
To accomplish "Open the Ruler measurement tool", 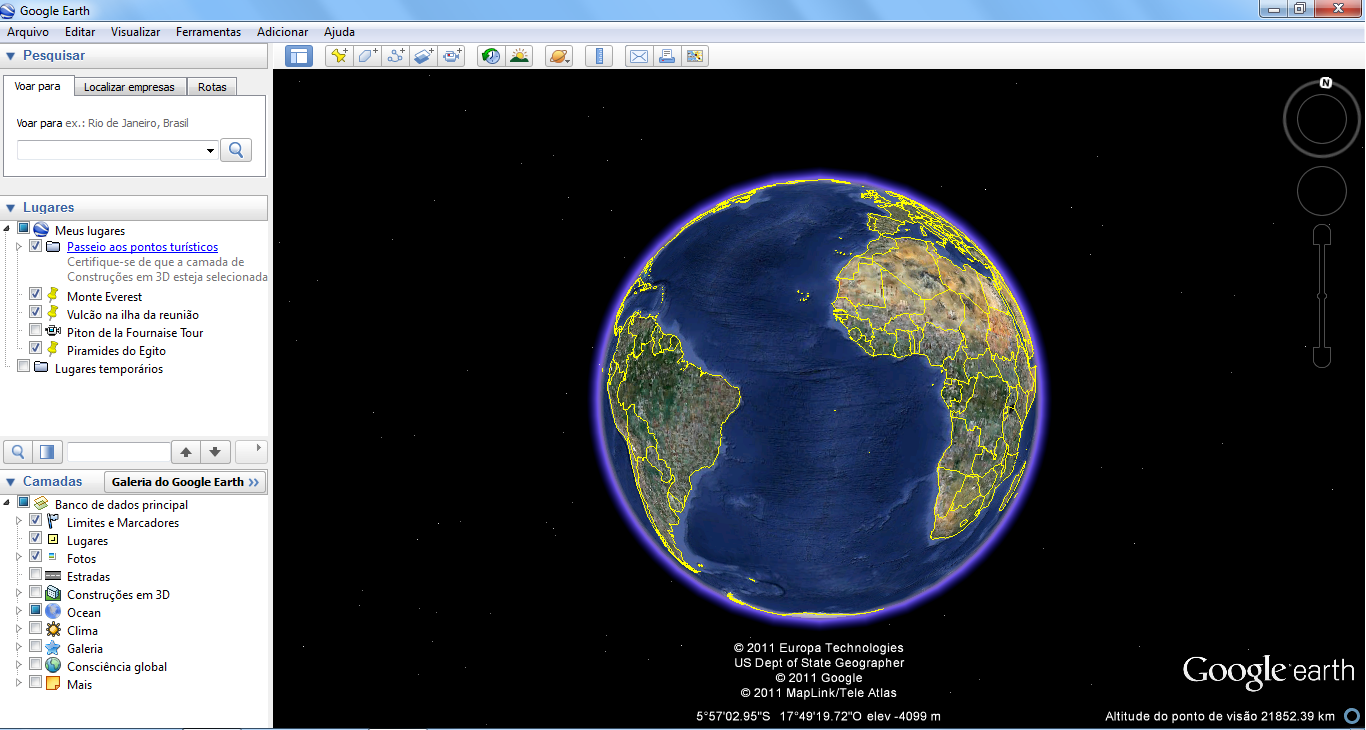I will 598,56.
